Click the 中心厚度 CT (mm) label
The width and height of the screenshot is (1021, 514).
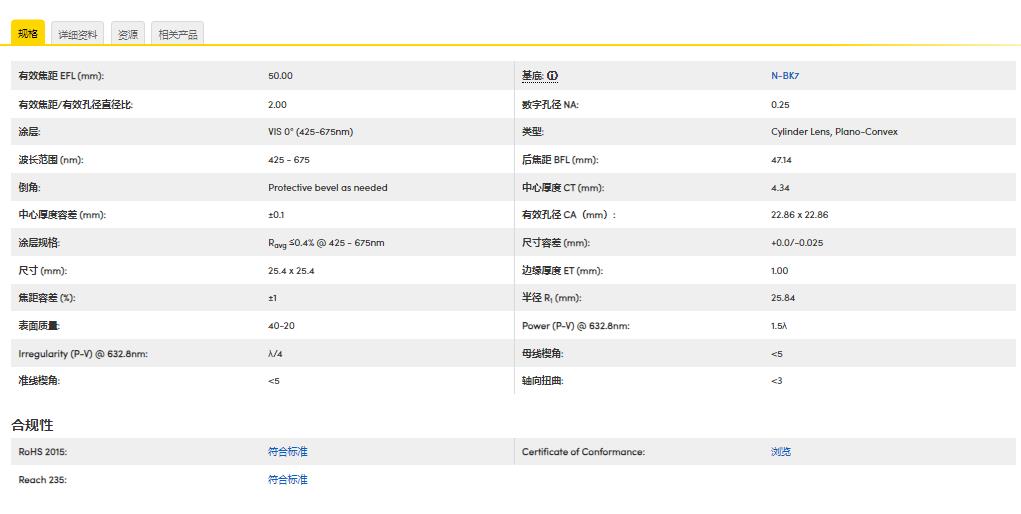563,188
